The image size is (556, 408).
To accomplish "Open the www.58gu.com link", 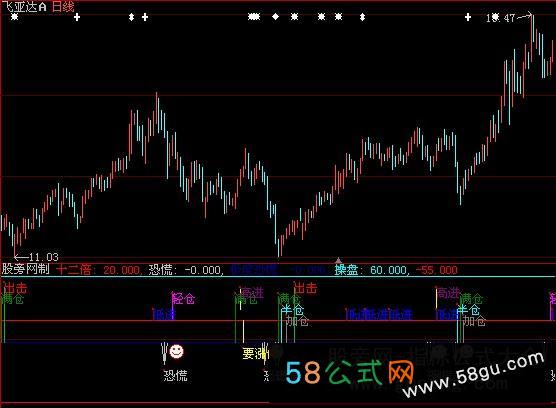I will coord(474,374).
